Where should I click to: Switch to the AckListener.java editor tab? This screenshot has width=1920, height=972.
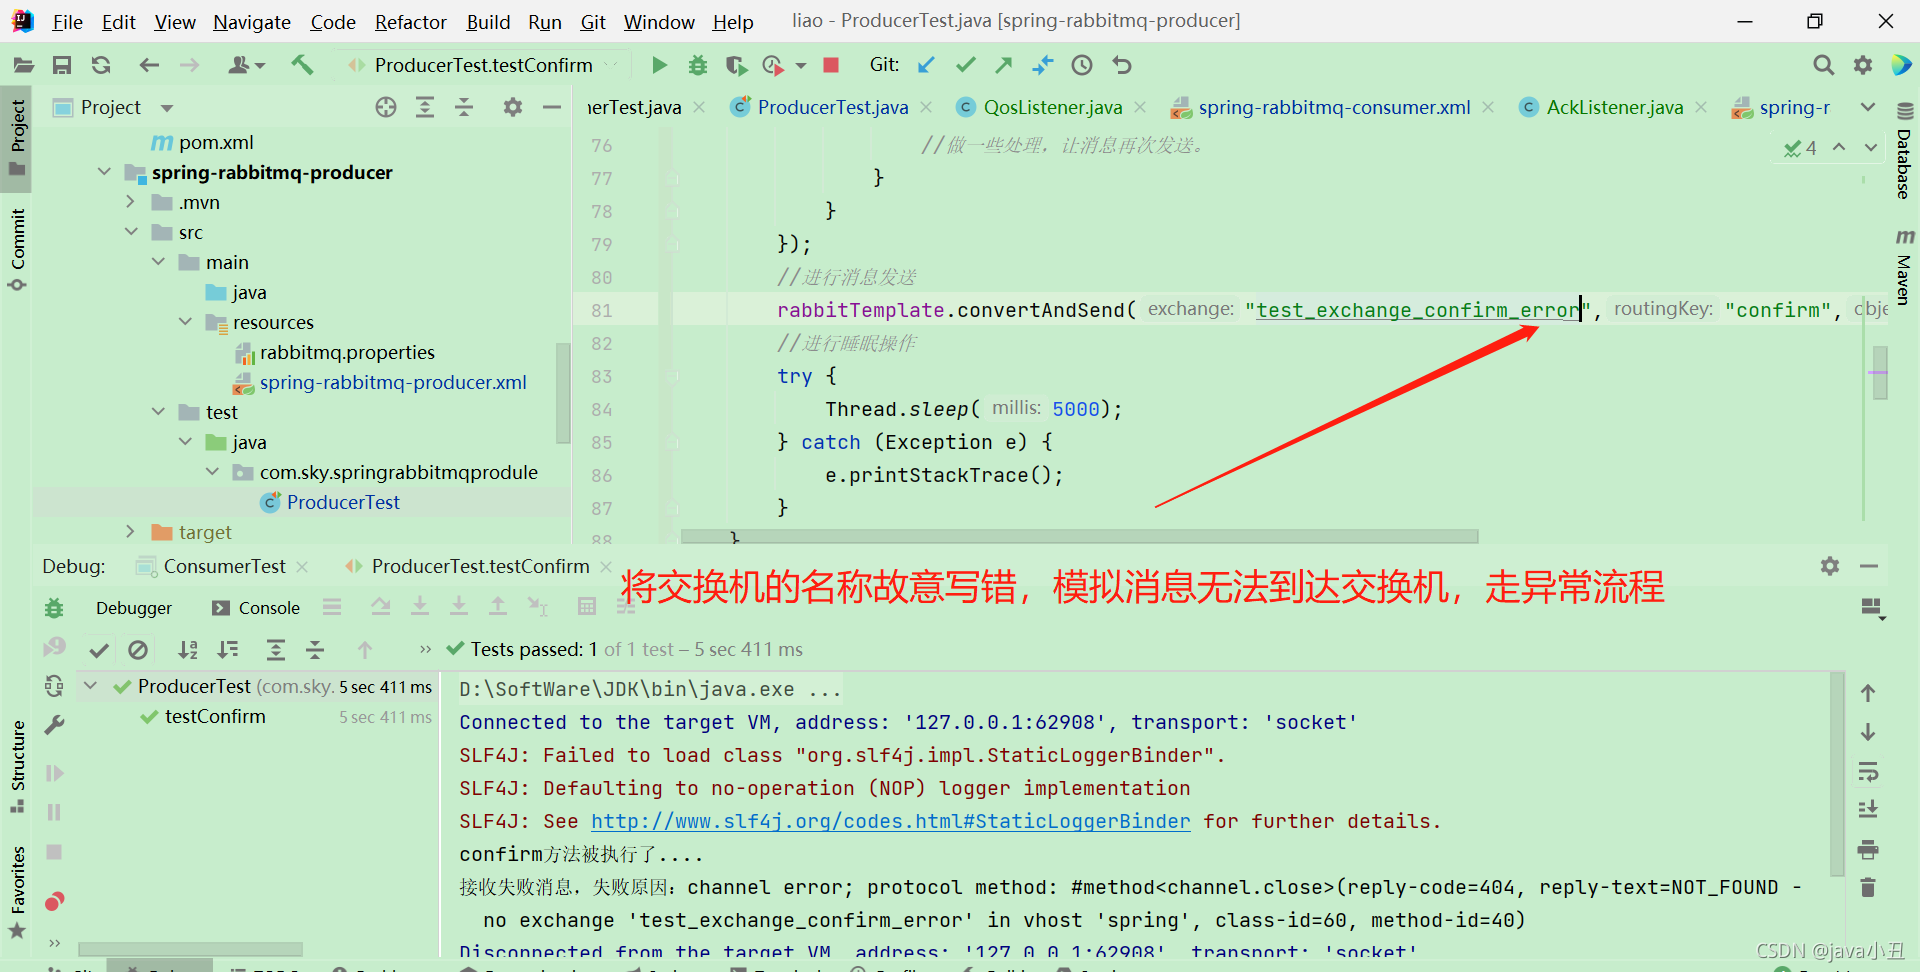coord(1614,107)
